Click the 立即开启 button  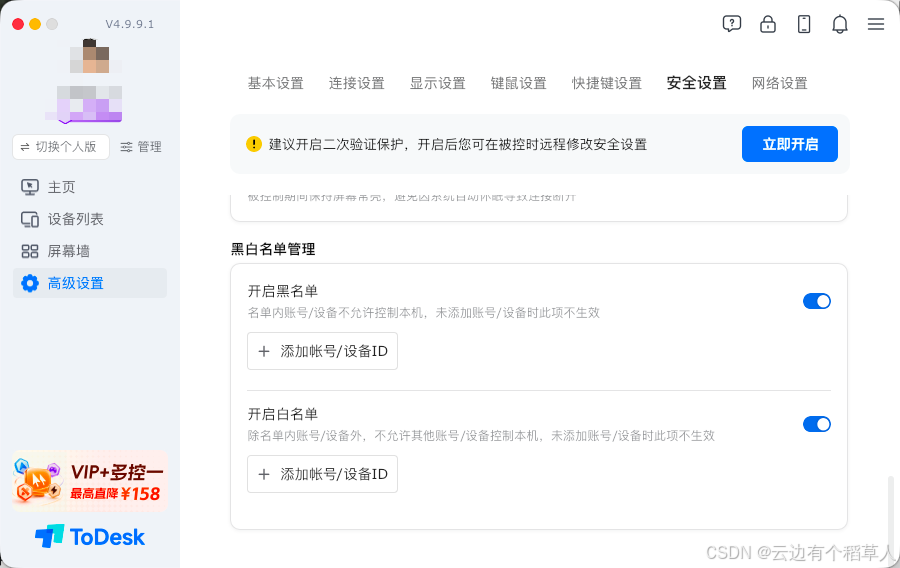(x=790, y=144)
